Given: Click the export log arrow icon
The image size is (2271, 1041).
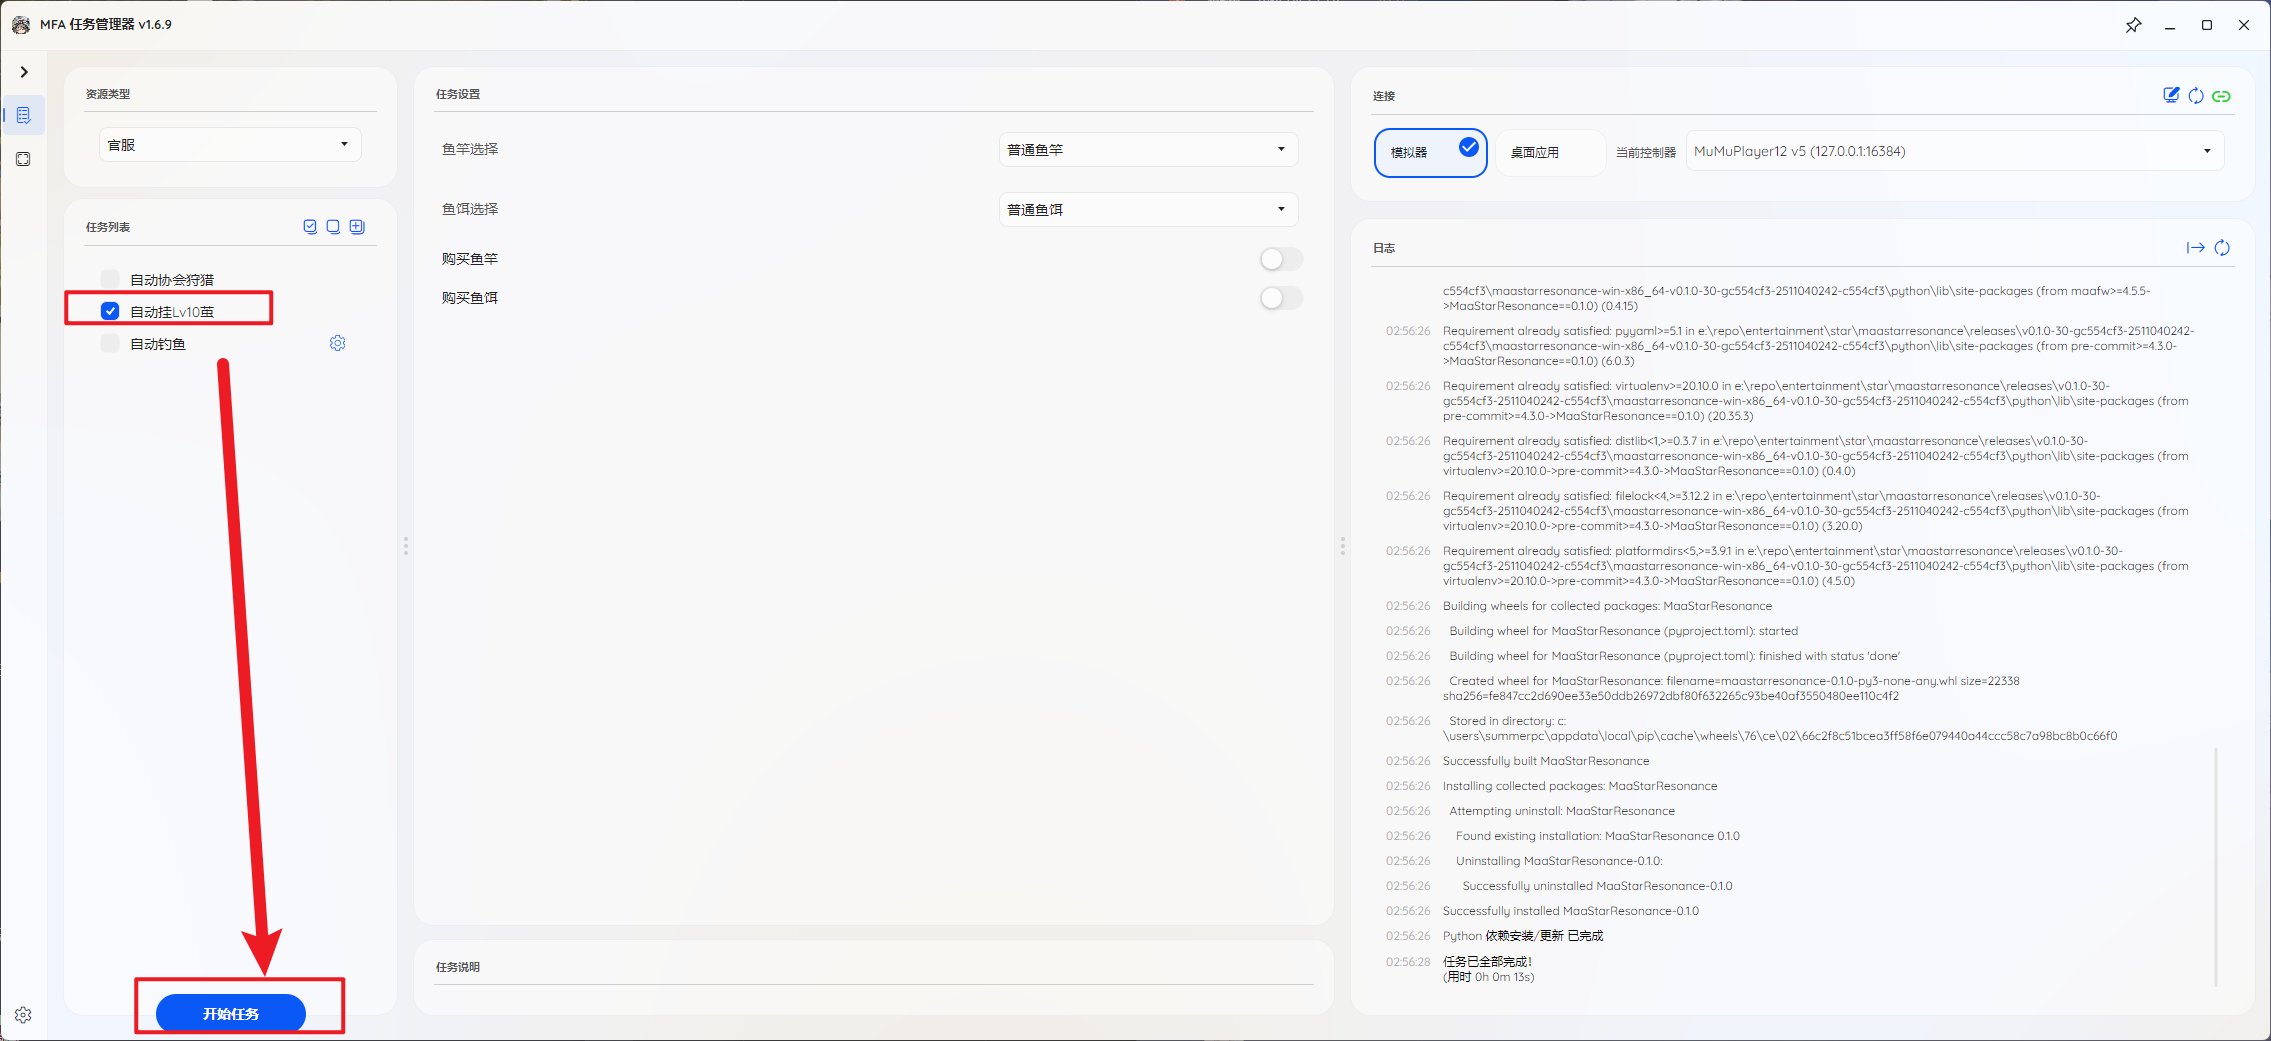Looking at the screenshot, I should [x=2195, y=248].
